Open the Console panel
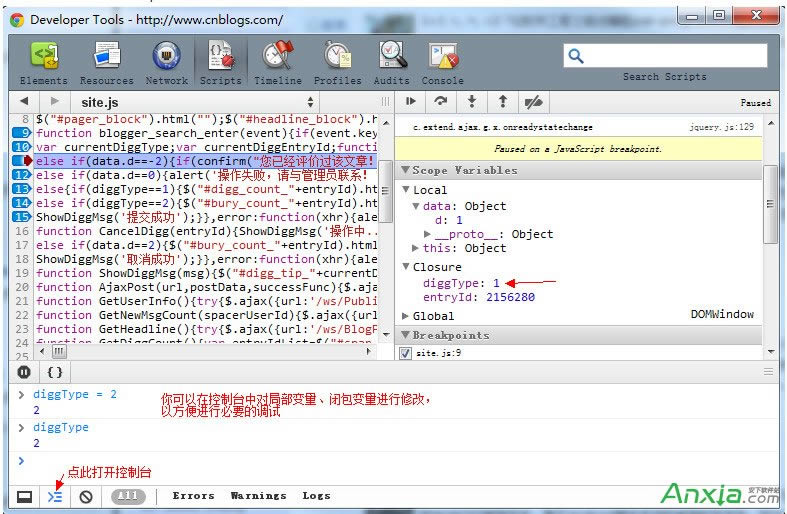The image size is (787, 514). [x=443, y=63]
